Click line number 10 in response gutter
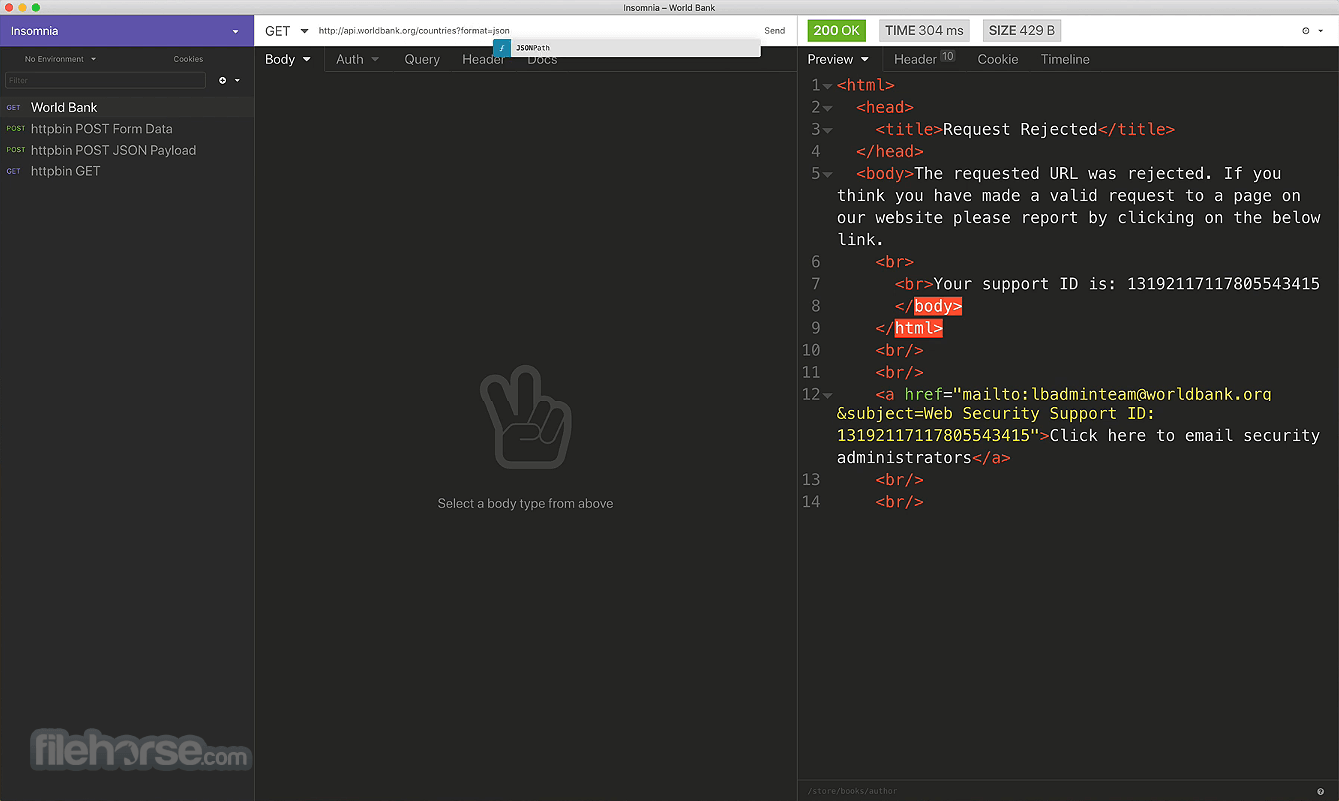The height and width of the screenshot is (801, 1339). 811,350
